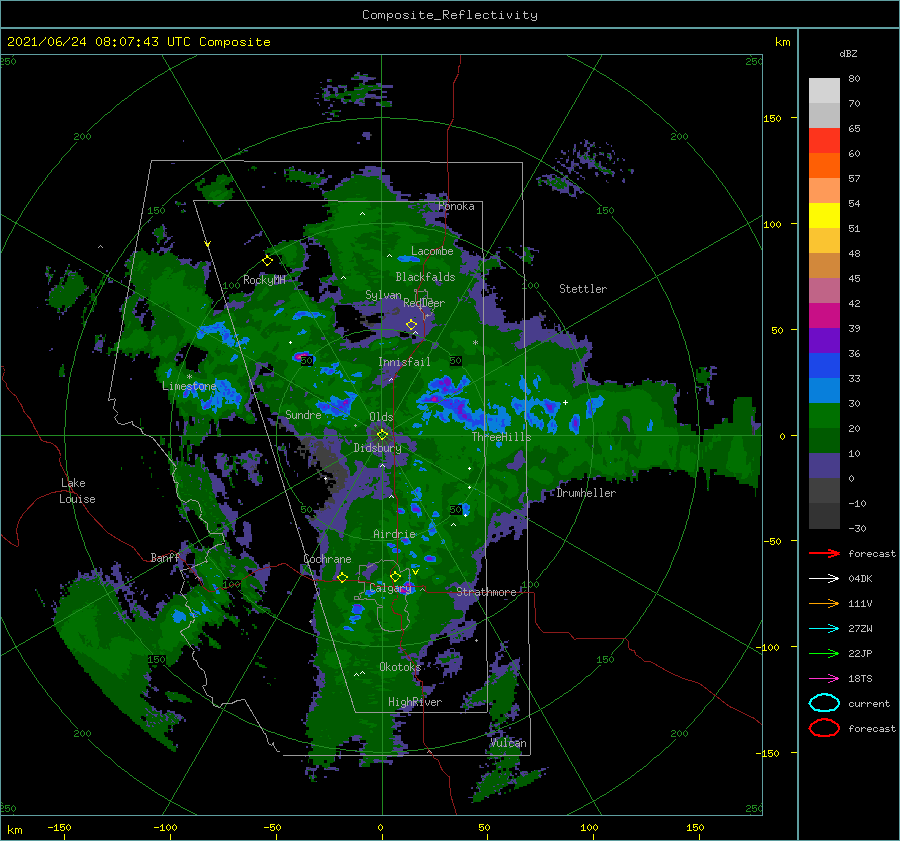The image size is (900, 841).
Task: Click the yellow diamond marker above Calgary label
Action: coord(395,576)
